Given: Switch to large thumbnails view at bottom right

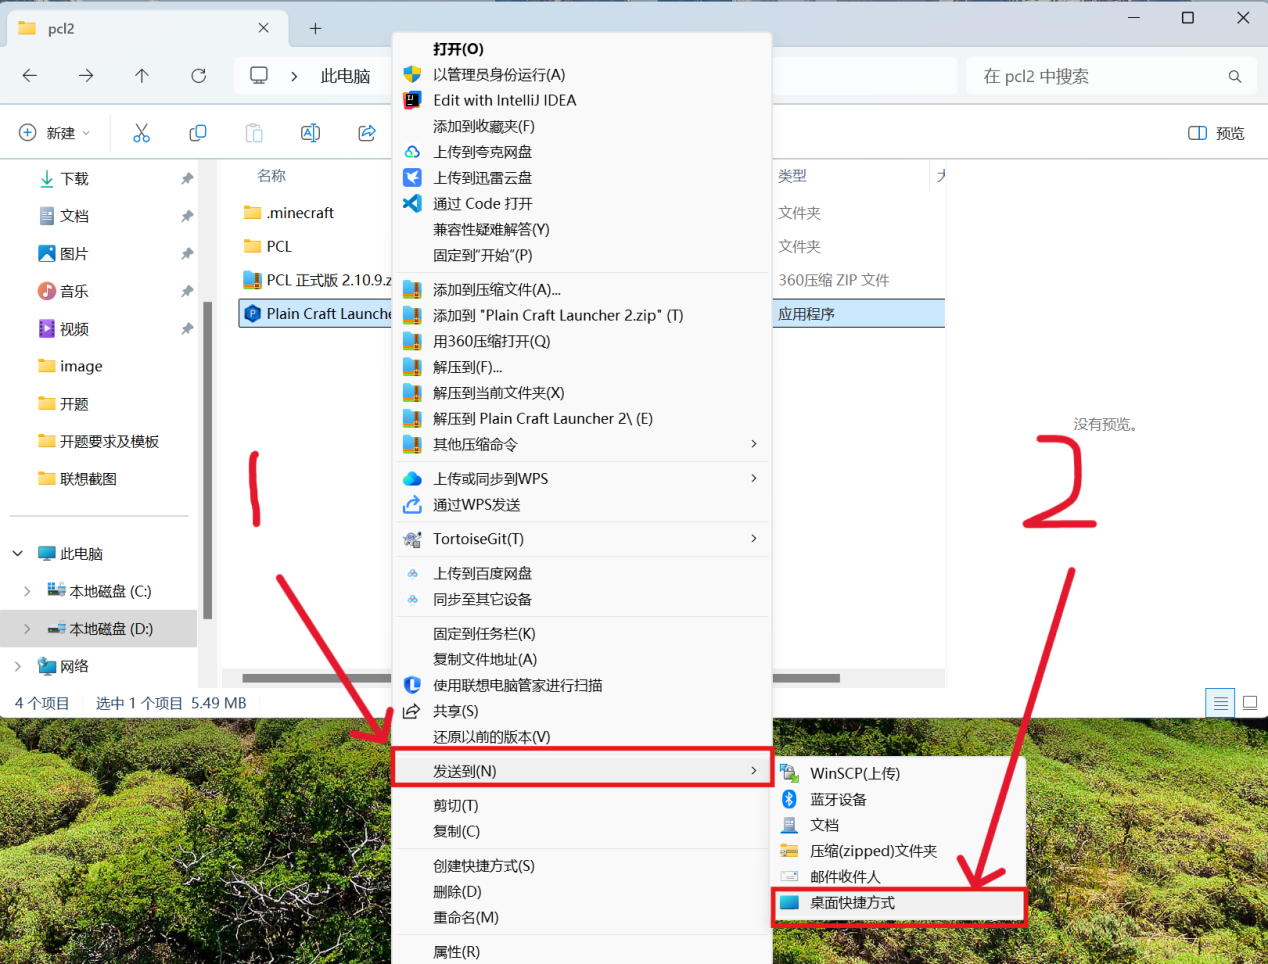Looking at the screenshot, I should coord(1250,702).
